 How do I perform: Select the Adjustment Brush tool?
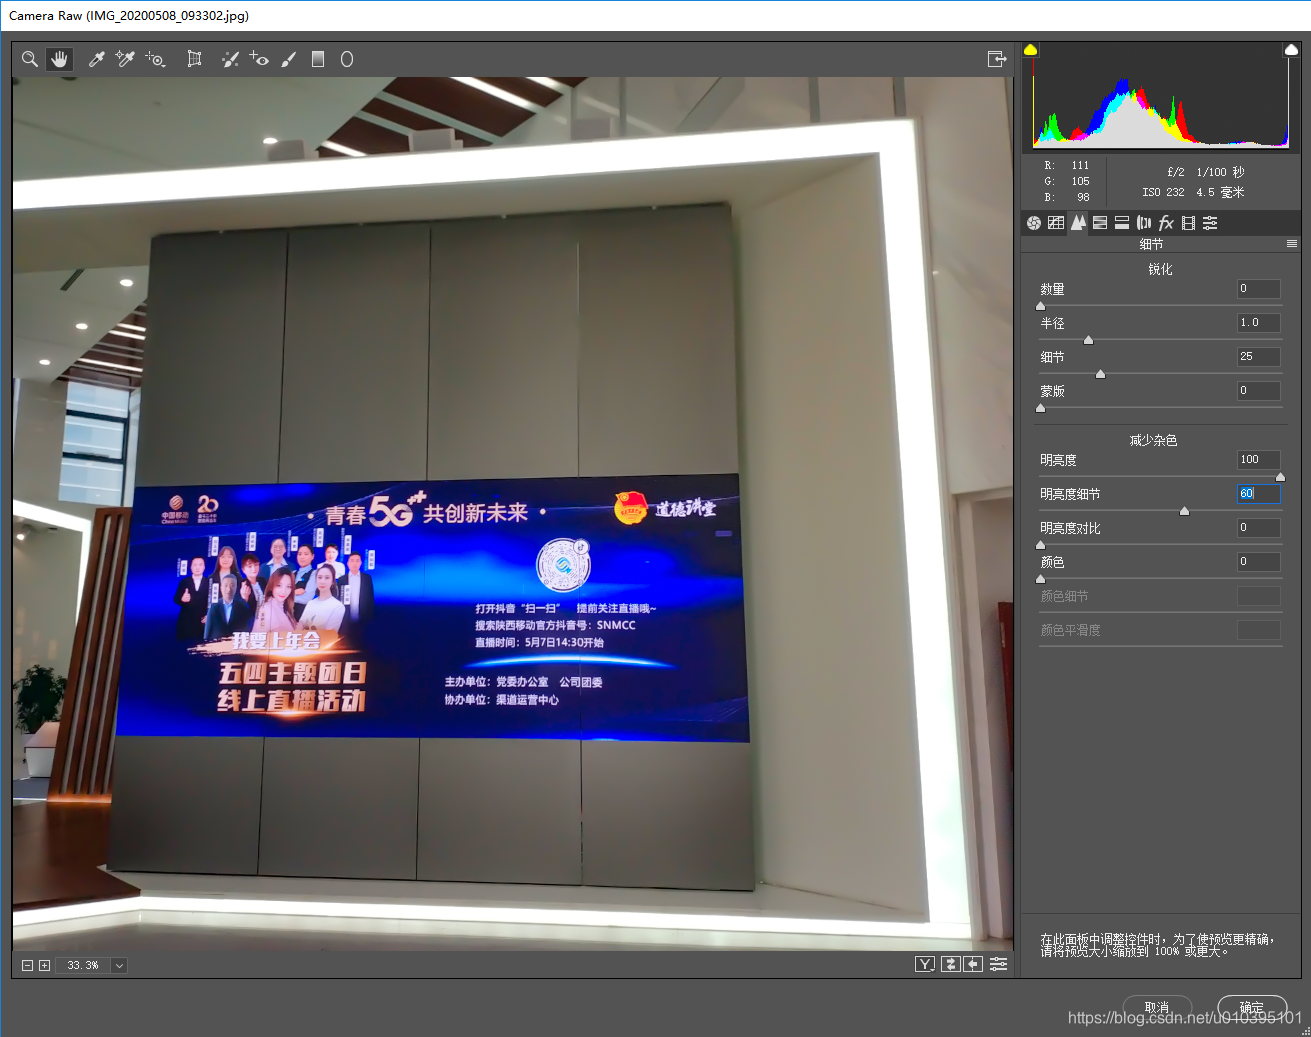[x=289, y=59]
